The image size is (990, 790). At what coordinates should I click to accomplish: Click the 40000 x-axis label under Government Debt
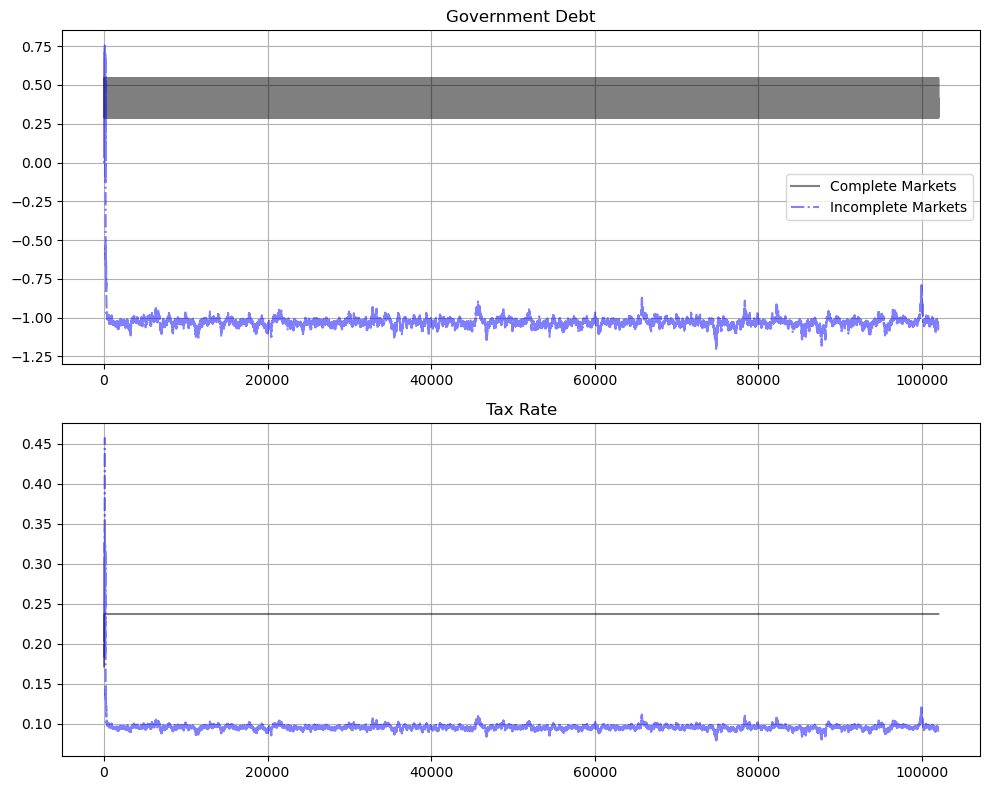pos(431,380)
